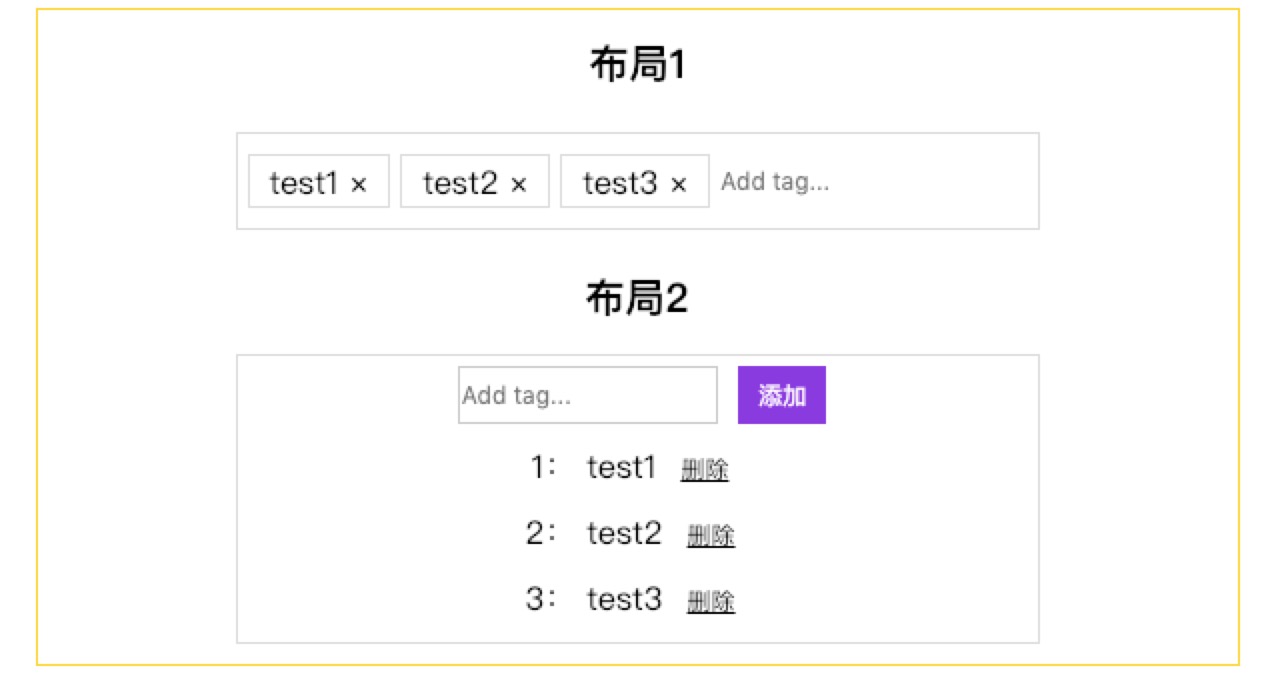This screenshot has width=1286, height=686.
Task: Click the purple 添加 button
Action: point(782,395)
